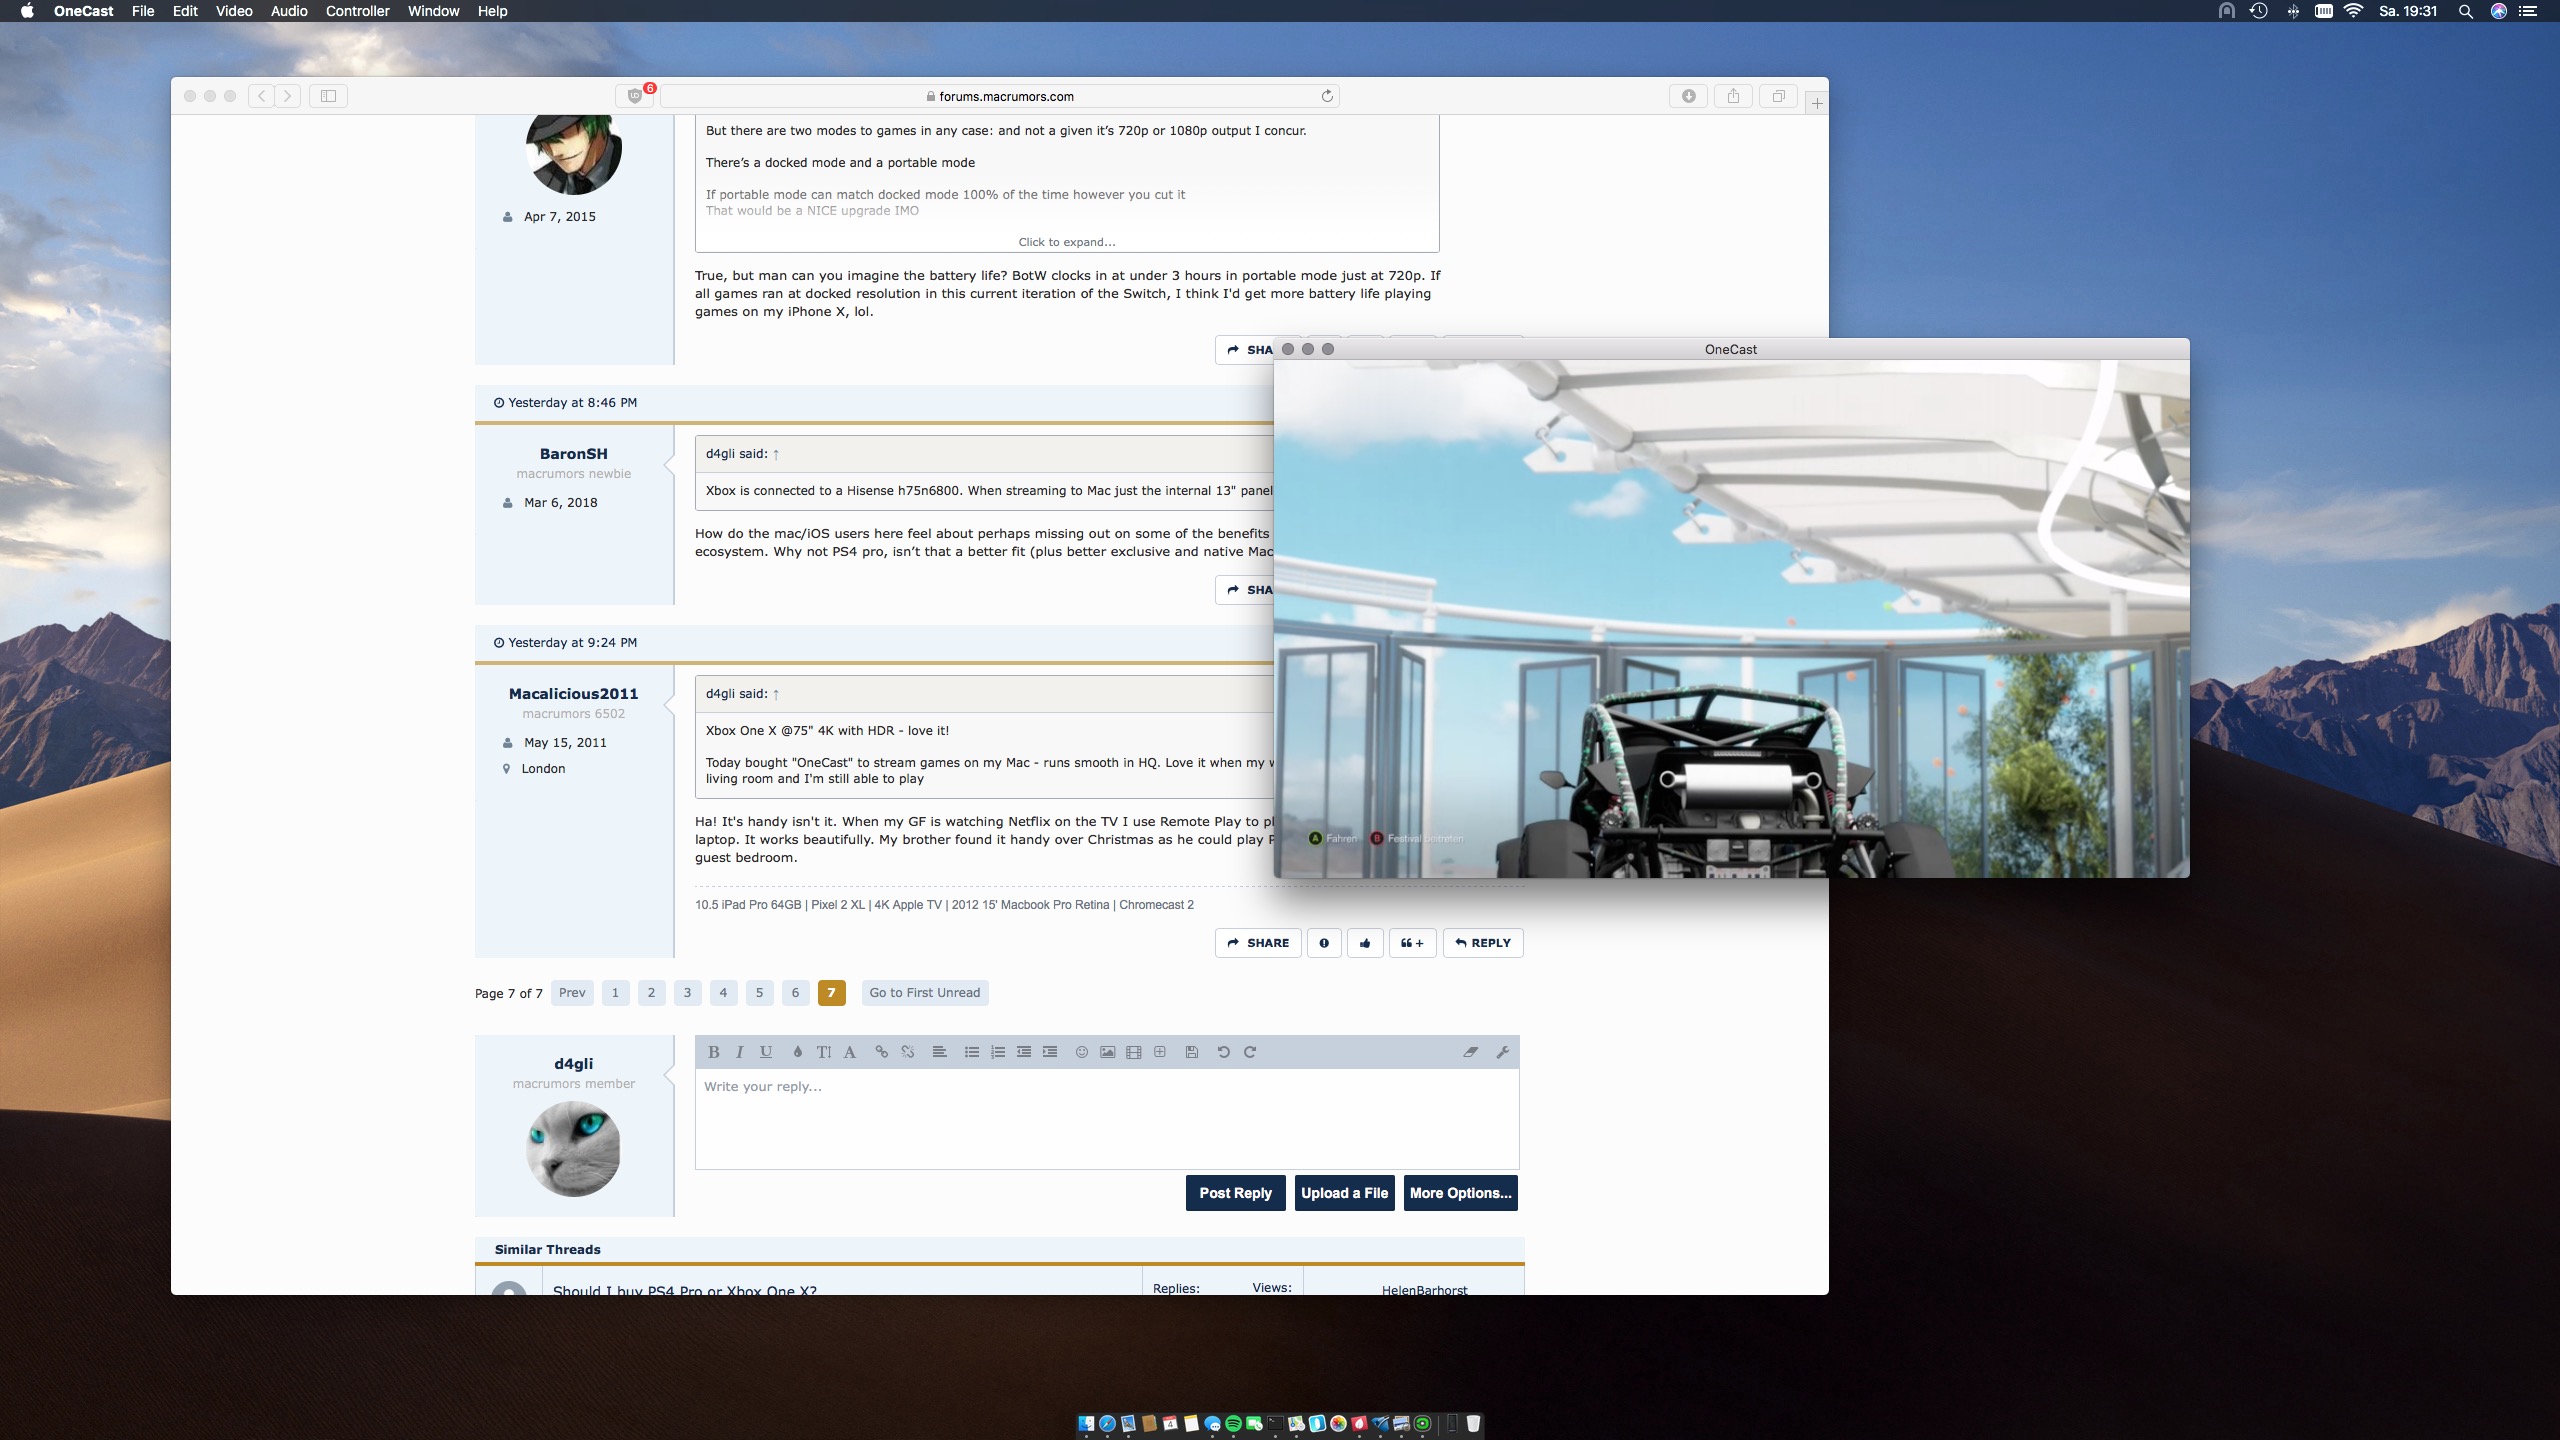
Task: Open the Window menu
Action: pos(433,11)
